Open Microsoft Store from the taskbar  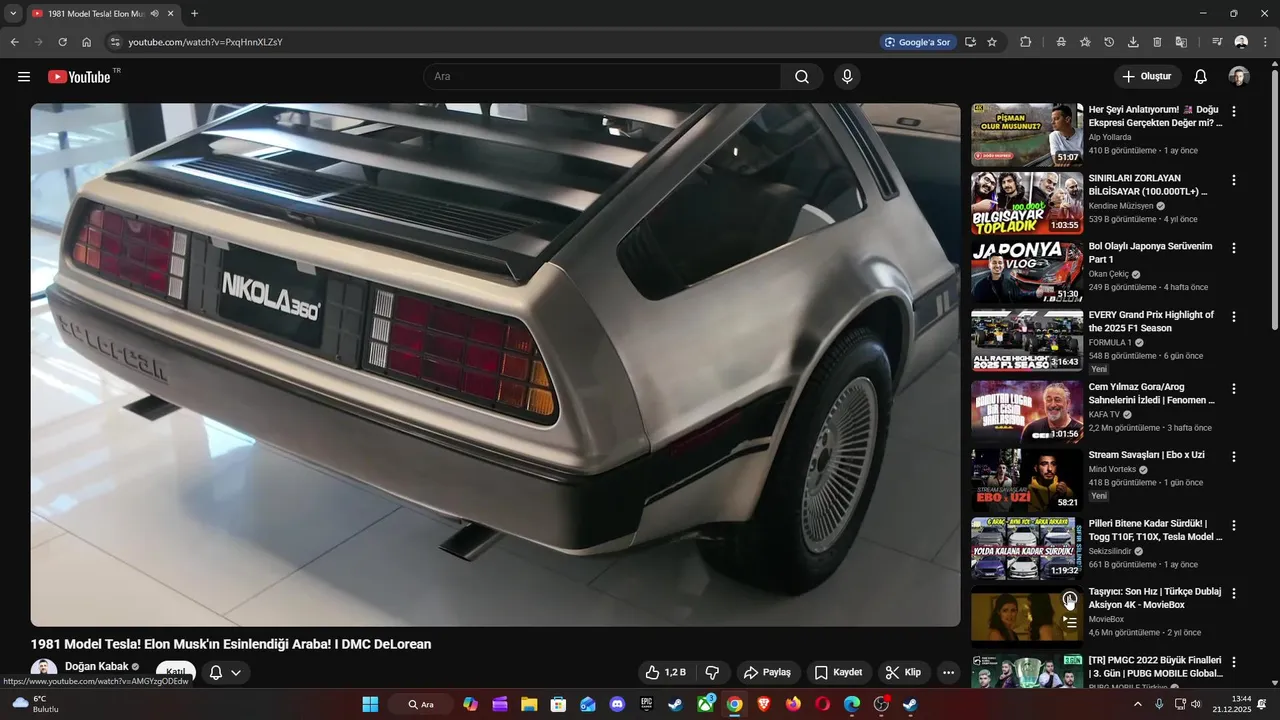click(x=559, y=704)
